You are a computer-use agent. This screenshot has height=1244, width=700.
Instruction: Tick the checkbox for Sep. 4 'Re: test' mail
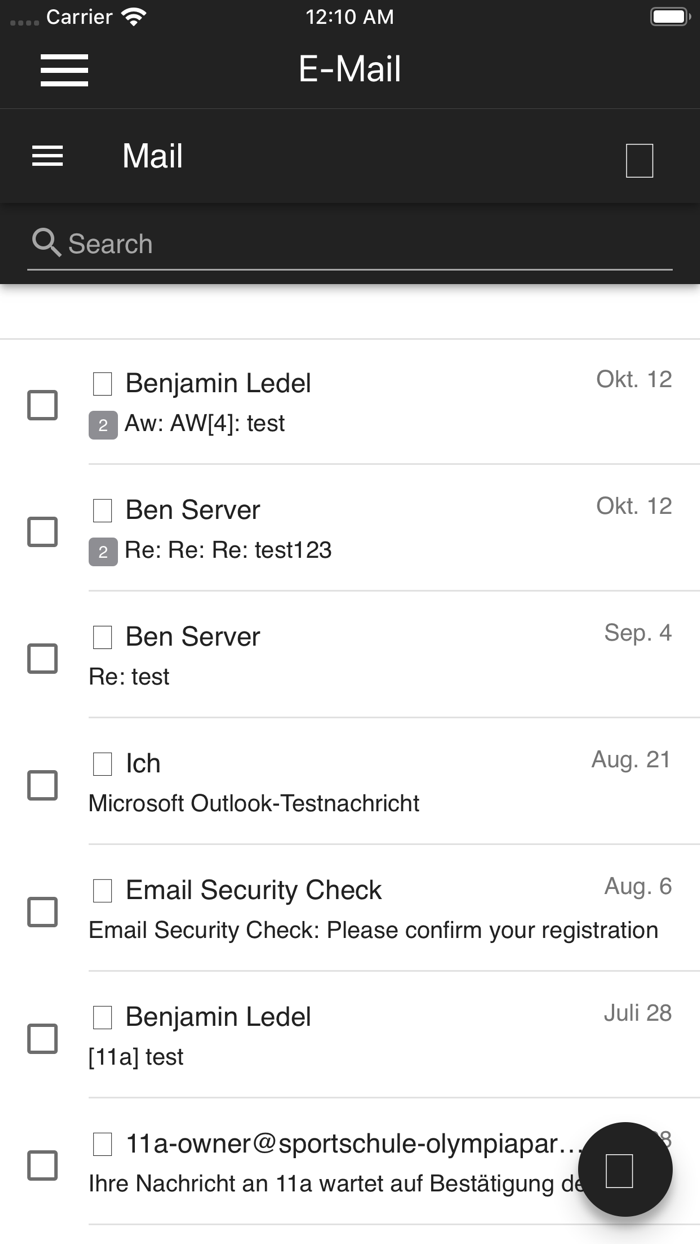42,658
